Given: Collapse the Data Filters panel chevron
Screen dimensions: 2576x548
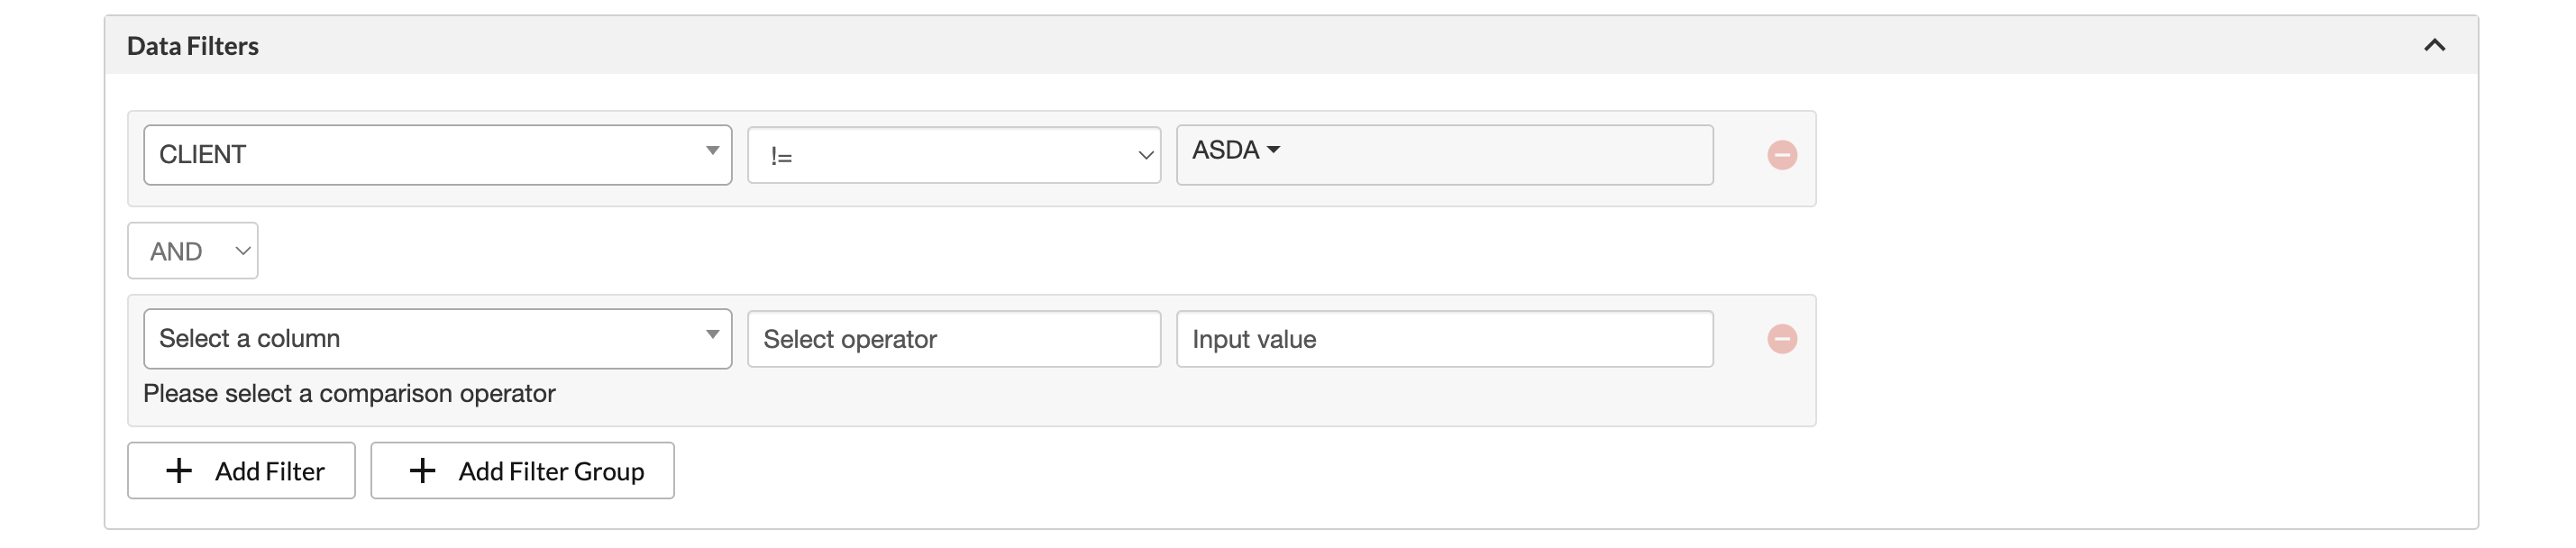Looking at the screenshot, I should pyautogui.click(x=2434, y=45).
